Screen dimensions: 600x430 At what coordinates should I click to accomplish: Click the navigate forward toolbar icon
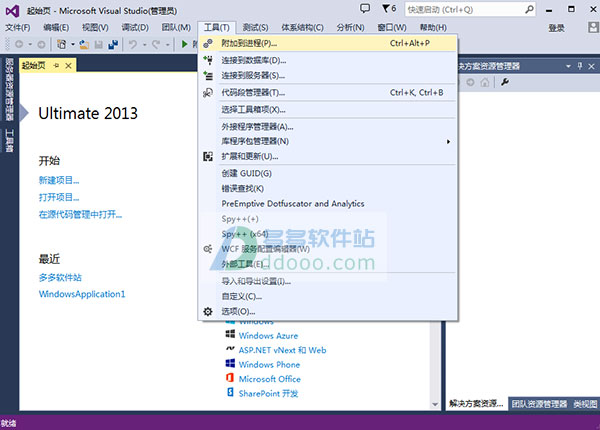[41, 44]
